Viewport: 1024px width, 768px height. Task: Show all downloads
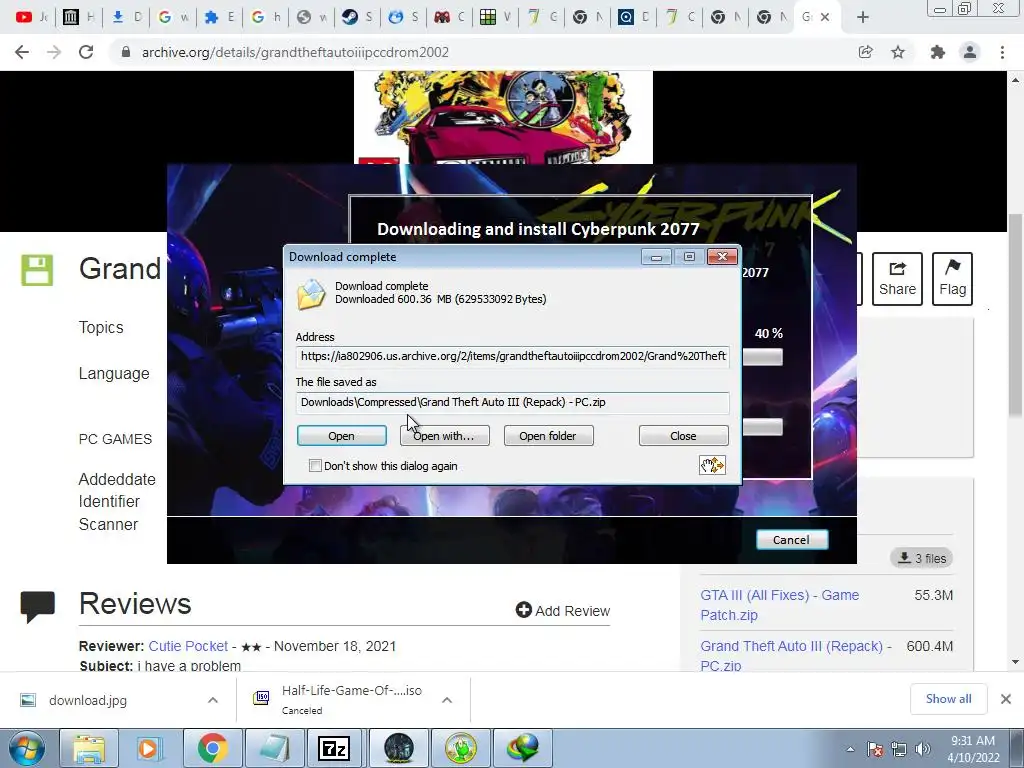948,699
